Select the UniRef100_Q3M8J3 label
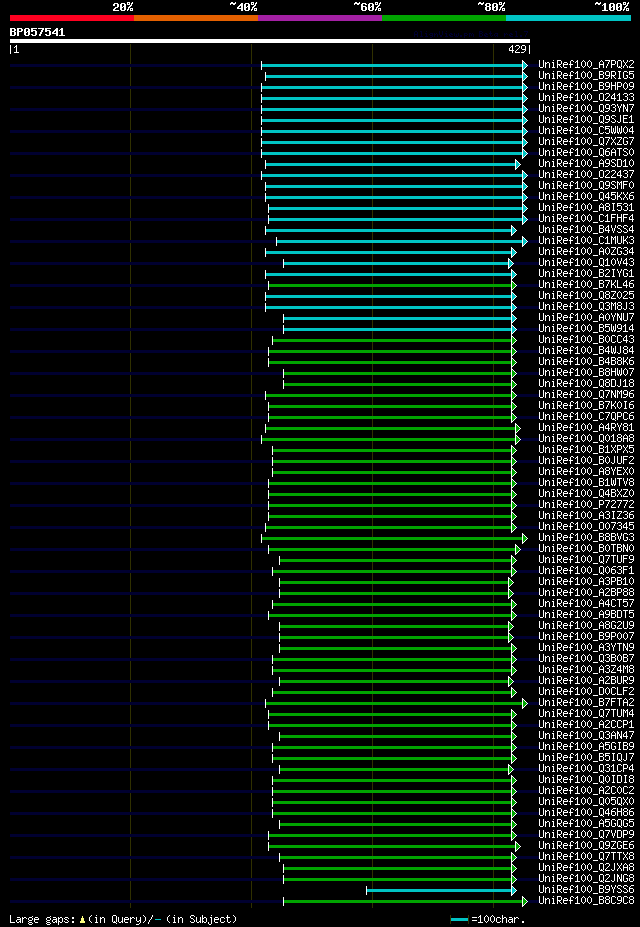Image resolution: width=640 pixels, height=927 pixels. coord(586,307)
